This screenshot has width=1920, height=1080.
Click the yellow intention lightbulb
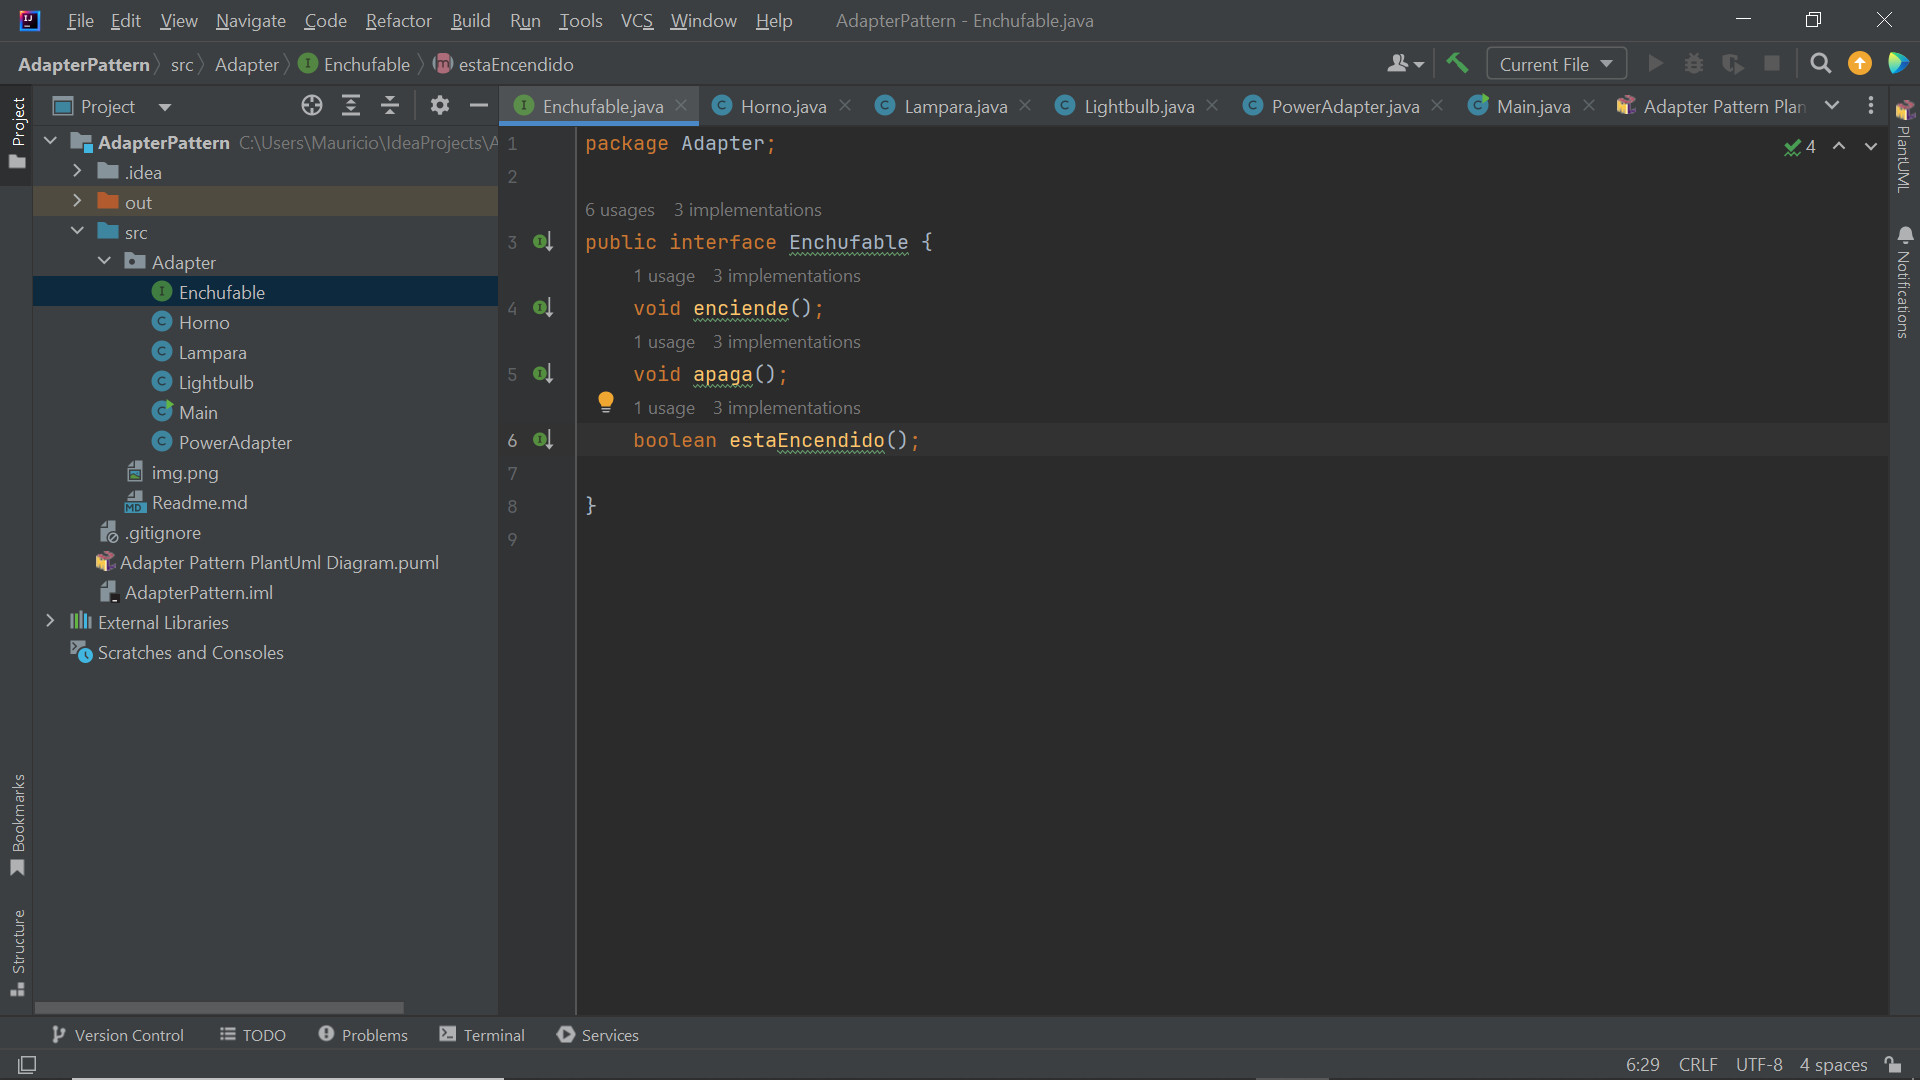click(605, 402)
